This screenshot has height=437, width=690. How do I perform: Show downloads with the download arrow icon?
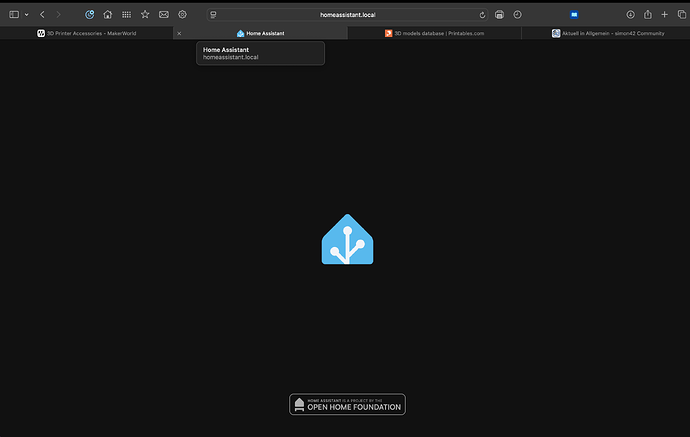[630, 15]
